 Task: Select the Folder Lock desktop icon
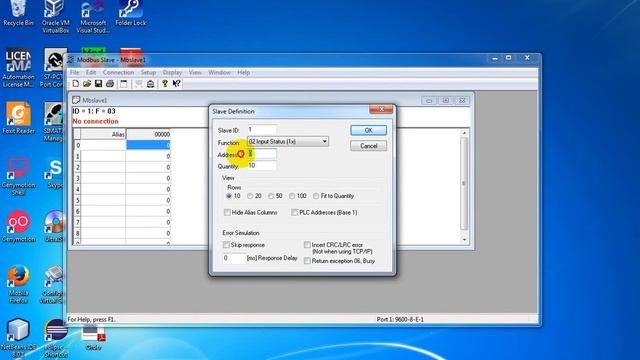pyautogui.click(x=131, y=13)
